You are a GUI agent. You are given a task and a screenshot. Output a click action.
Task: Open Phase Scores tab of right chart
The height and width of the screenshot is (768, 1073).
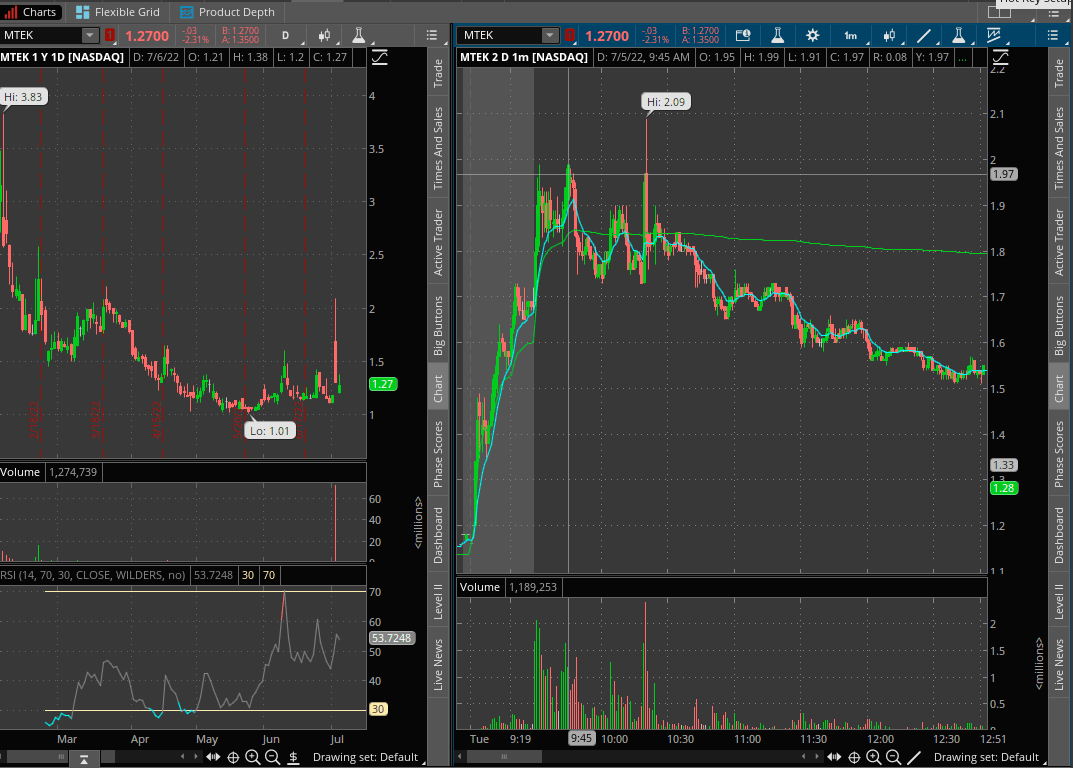pos(1059,455)
